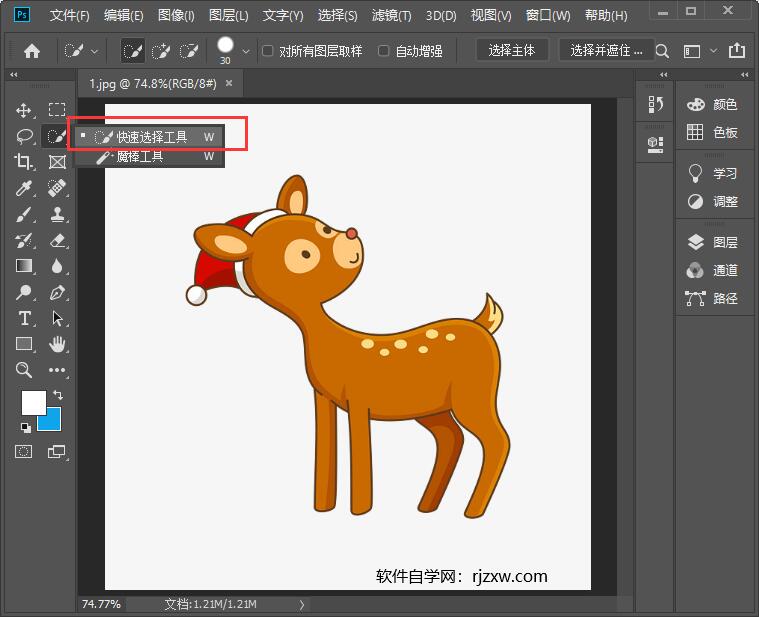Select the Pen tool
Viewport: 759px width, 617px height.
[57, 292]
